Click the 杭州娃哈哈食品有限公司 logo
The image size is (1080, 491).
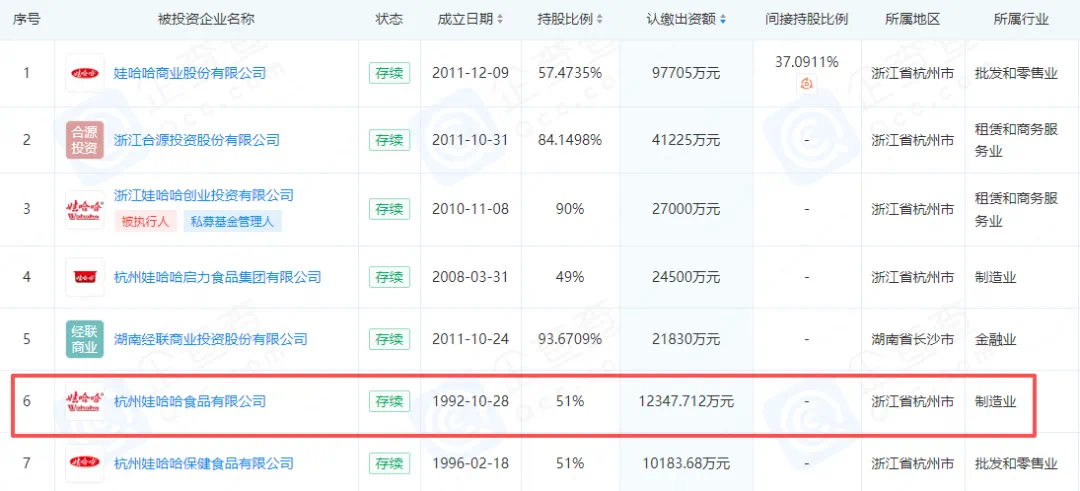[84, 402]
